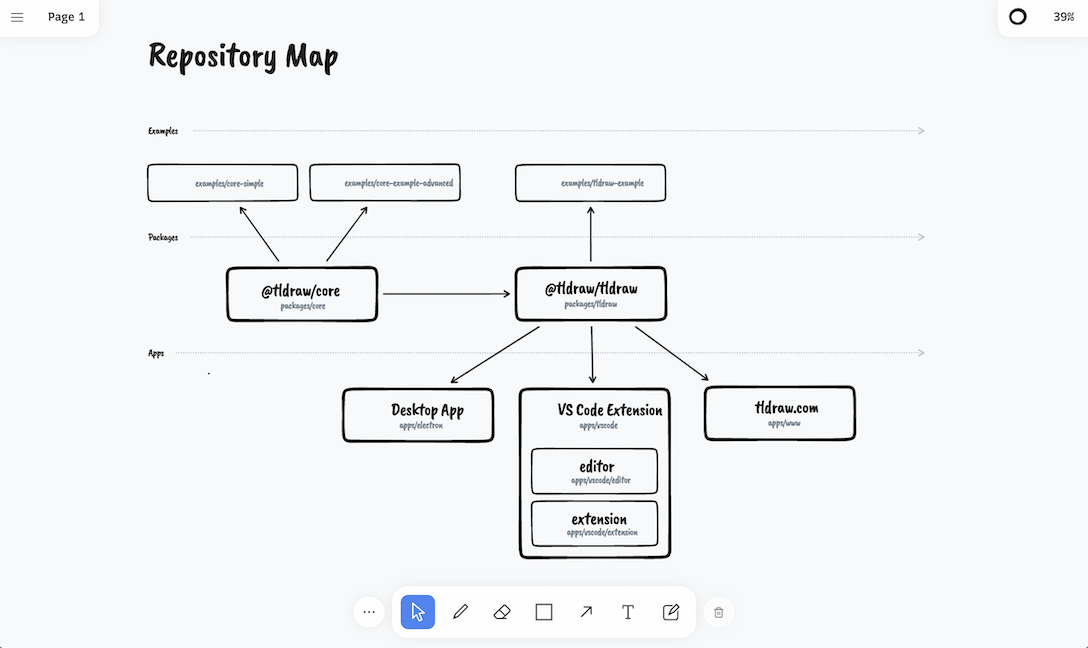The width and height of the screenshot is (1088, 648).
Task: Choose the Select arrow tool
Action: pyautogui.click(x=418, y=612)
